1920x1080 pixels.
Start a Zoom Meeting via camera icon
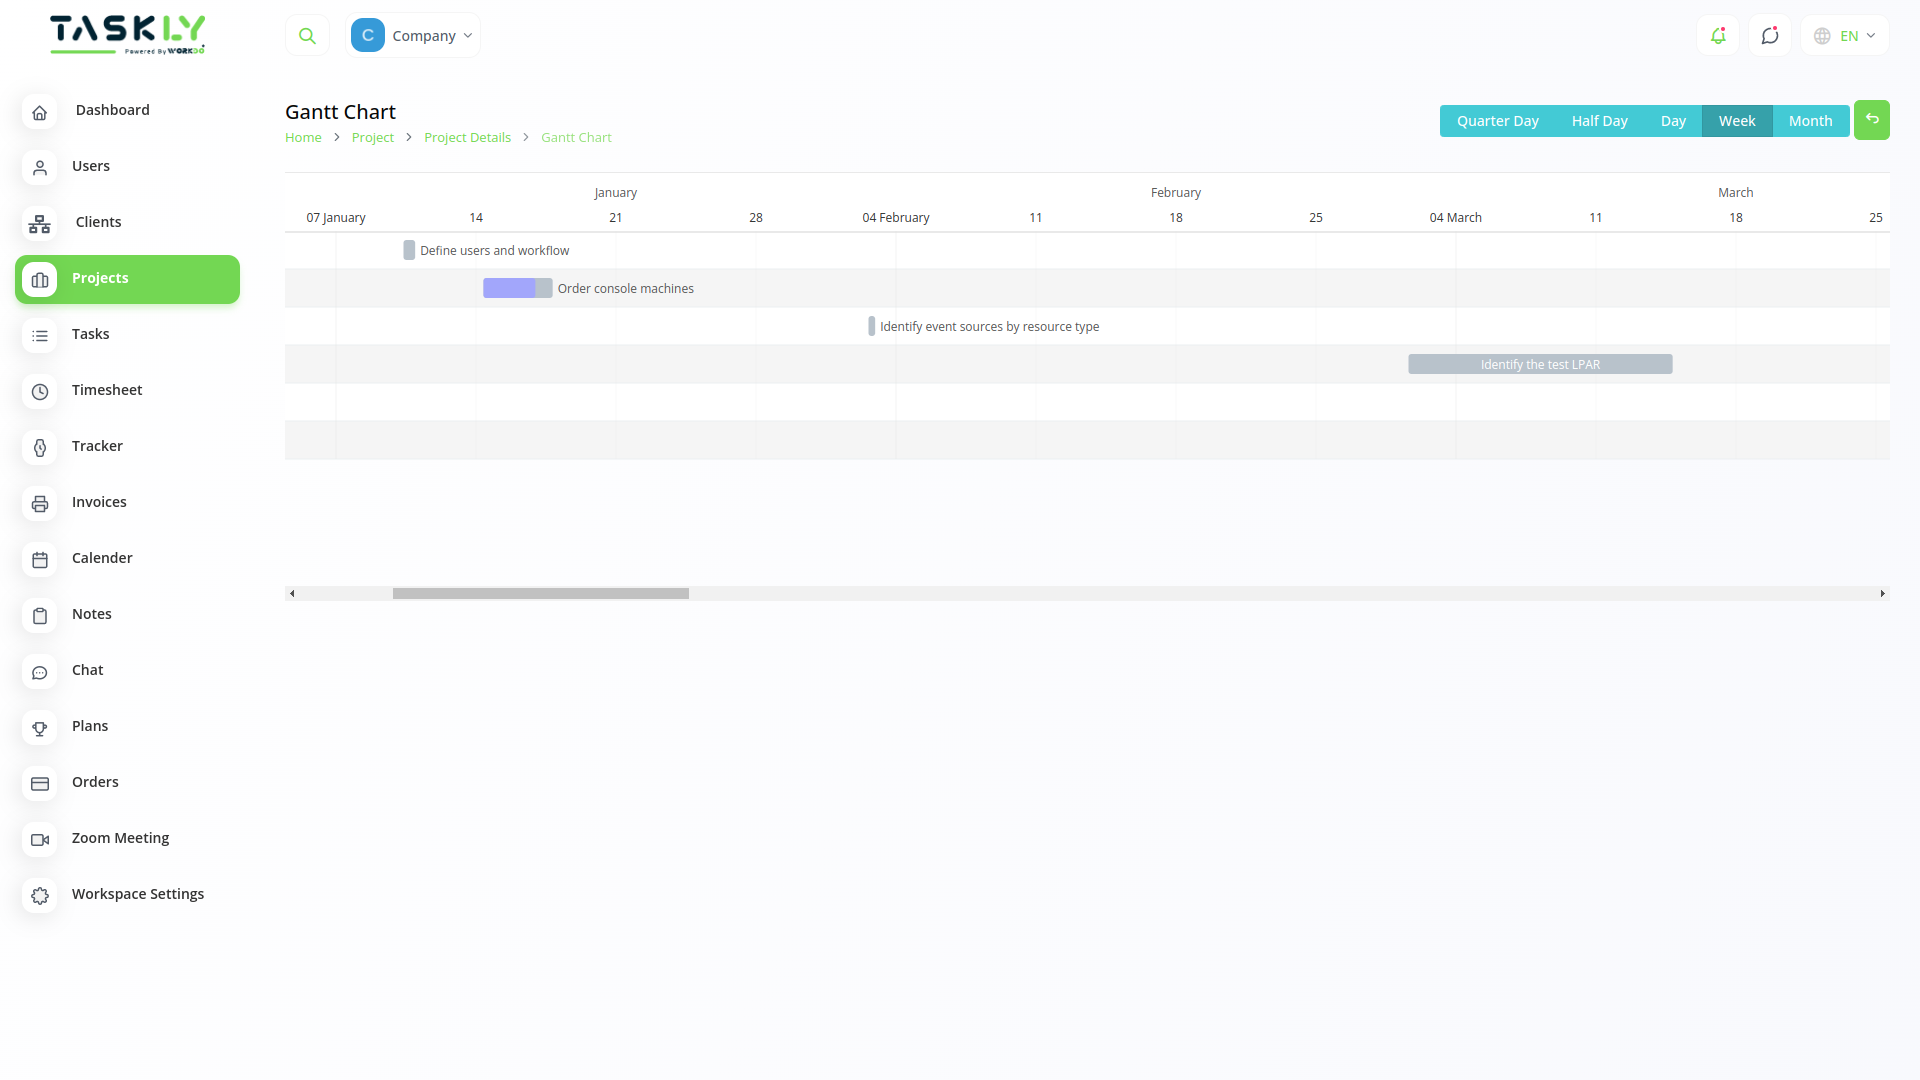tap(39, 840)
